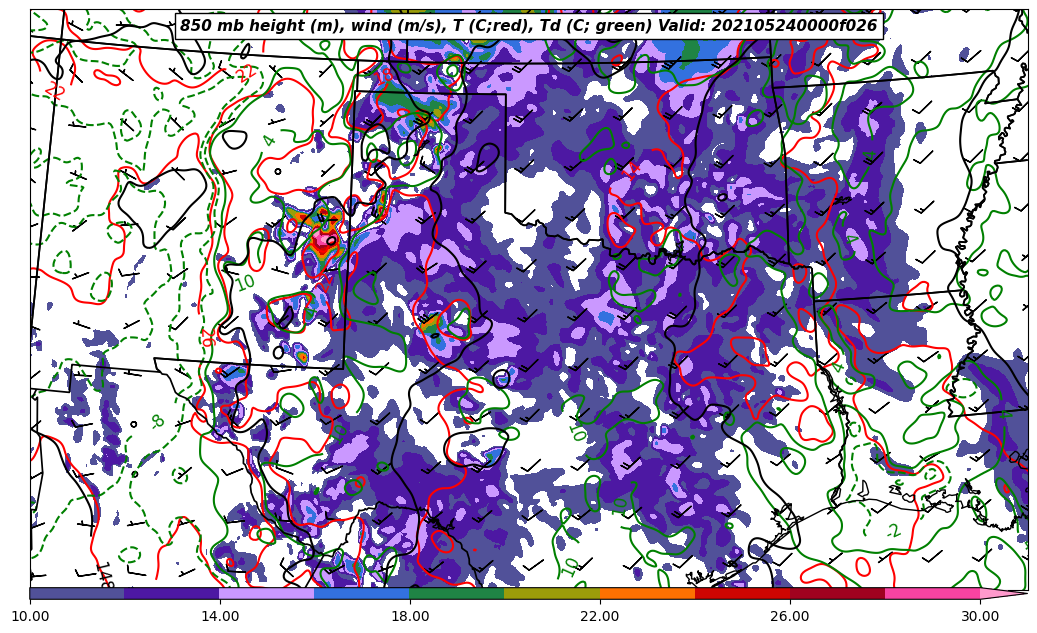This screenshot has height=633, width=1037.
Task: Select the pink 28–30 colorbar segment
Action: coord(933,594)
